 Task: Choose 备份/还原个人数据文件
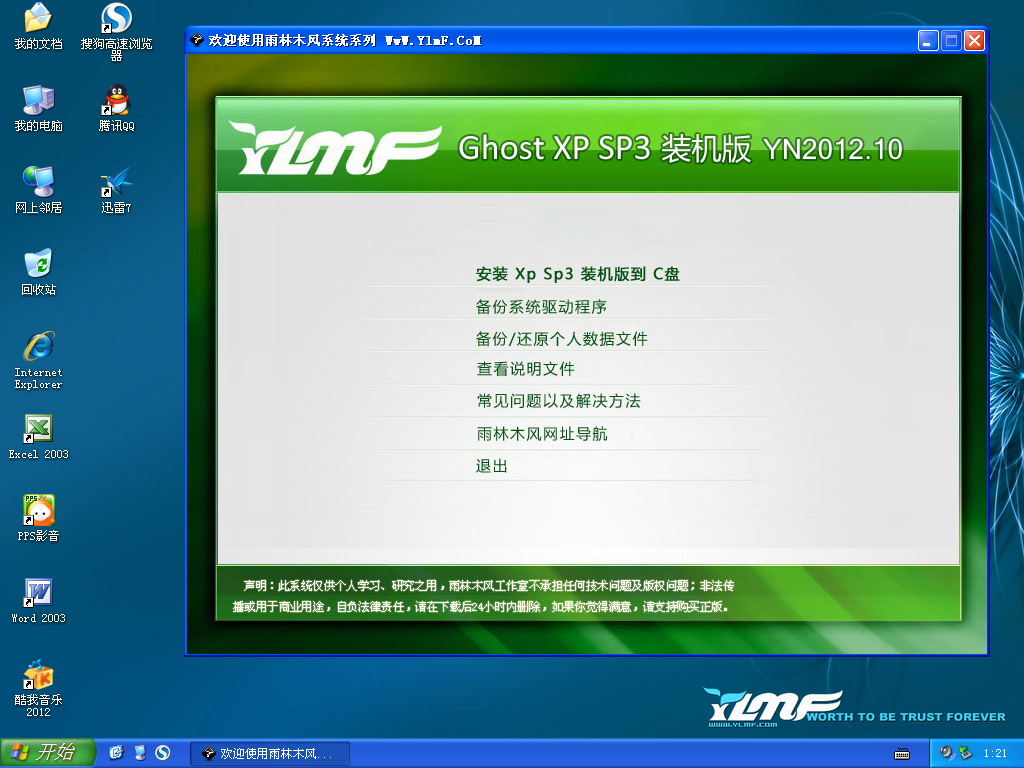(561, 338)
